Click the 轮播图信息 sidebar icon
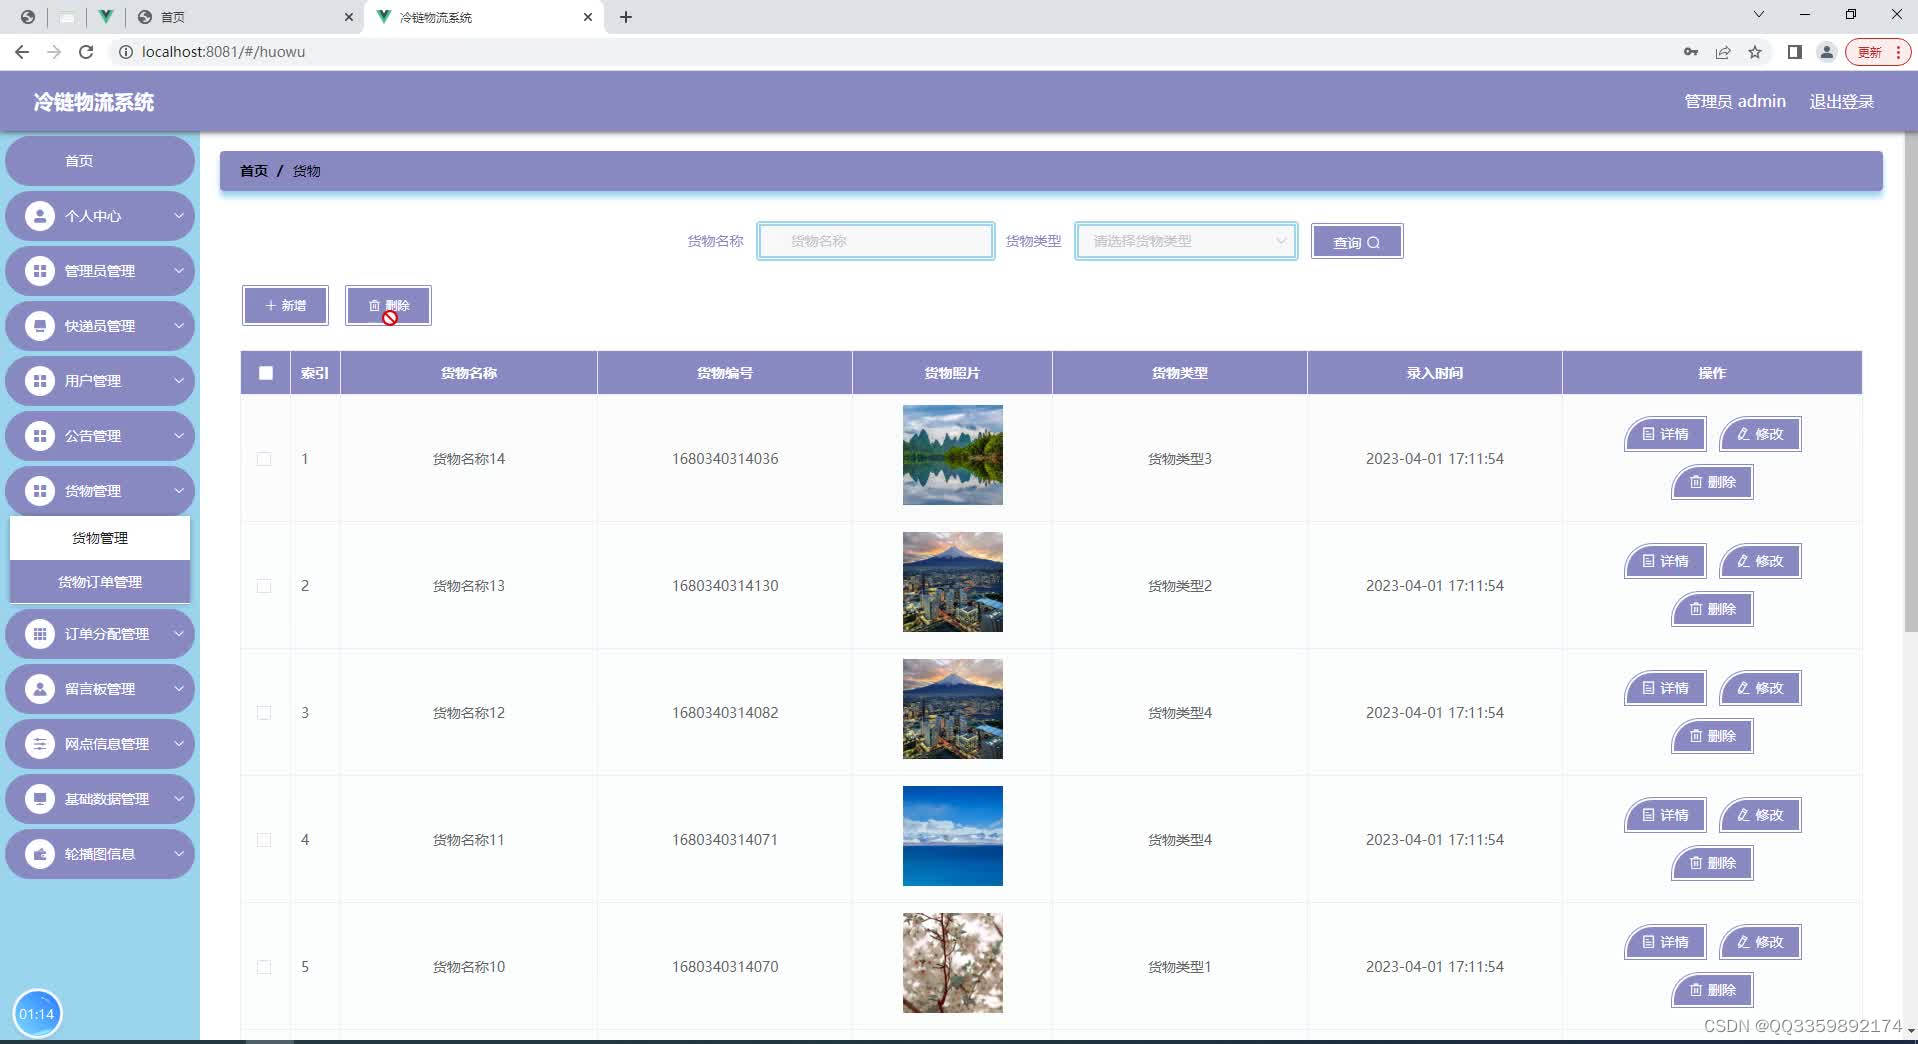The image size is (1918, 1044). point(40,854)
